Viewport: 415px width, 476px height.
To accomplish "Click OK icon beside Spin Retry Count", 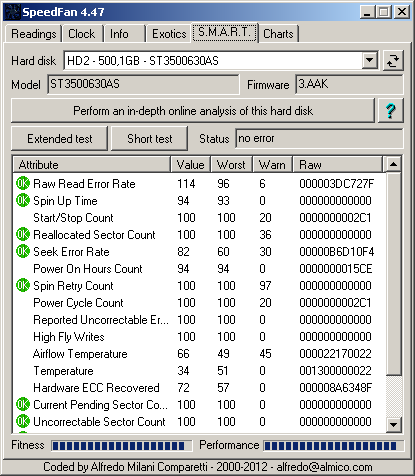I will (23, 285).
